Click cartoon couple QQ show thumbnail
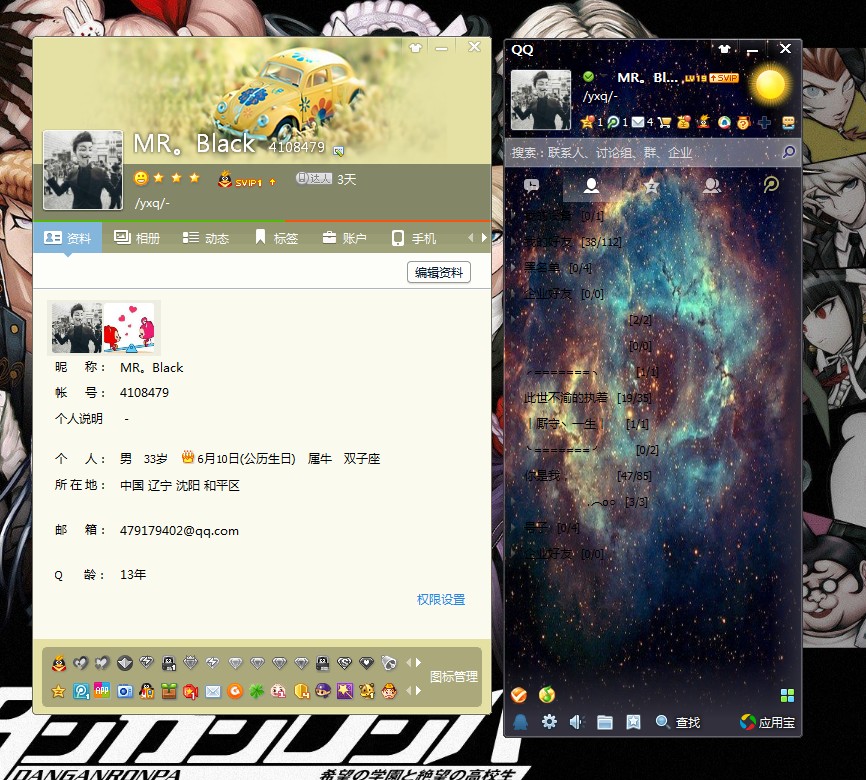 pos(129,328)
